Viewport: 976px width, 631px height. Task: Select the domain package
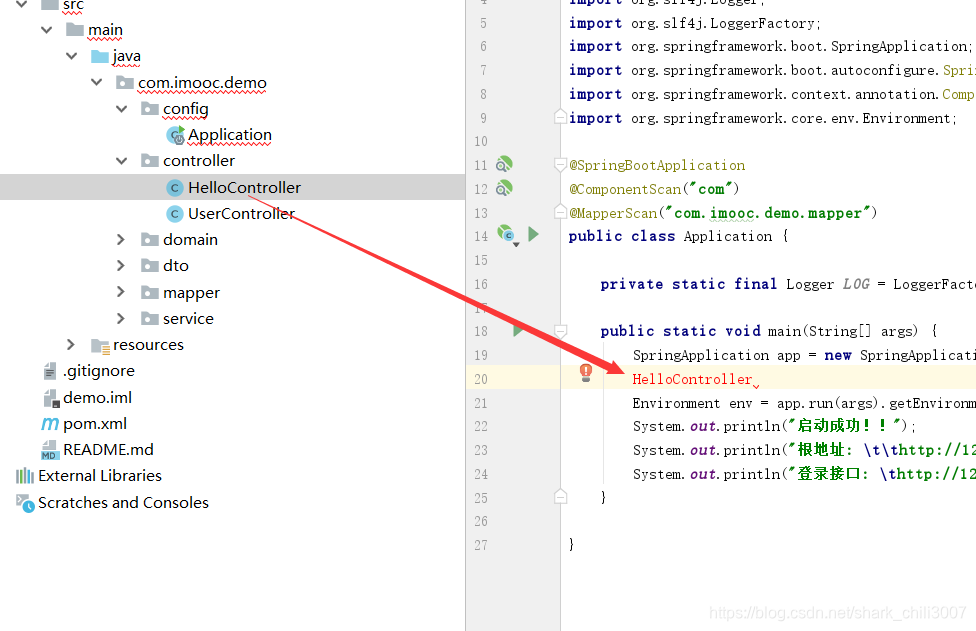pyautogui.click(x=190, y=240)
